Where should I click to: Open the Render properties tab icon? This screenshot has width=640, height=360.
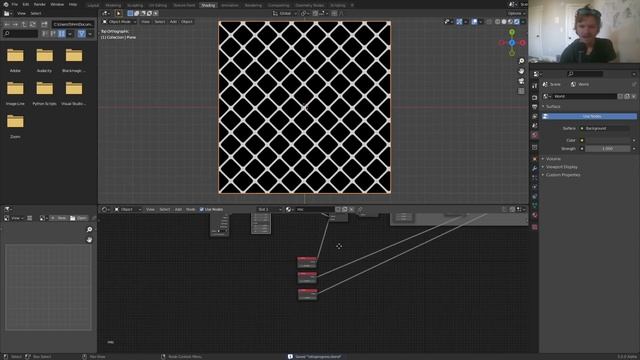click(534, 98)
